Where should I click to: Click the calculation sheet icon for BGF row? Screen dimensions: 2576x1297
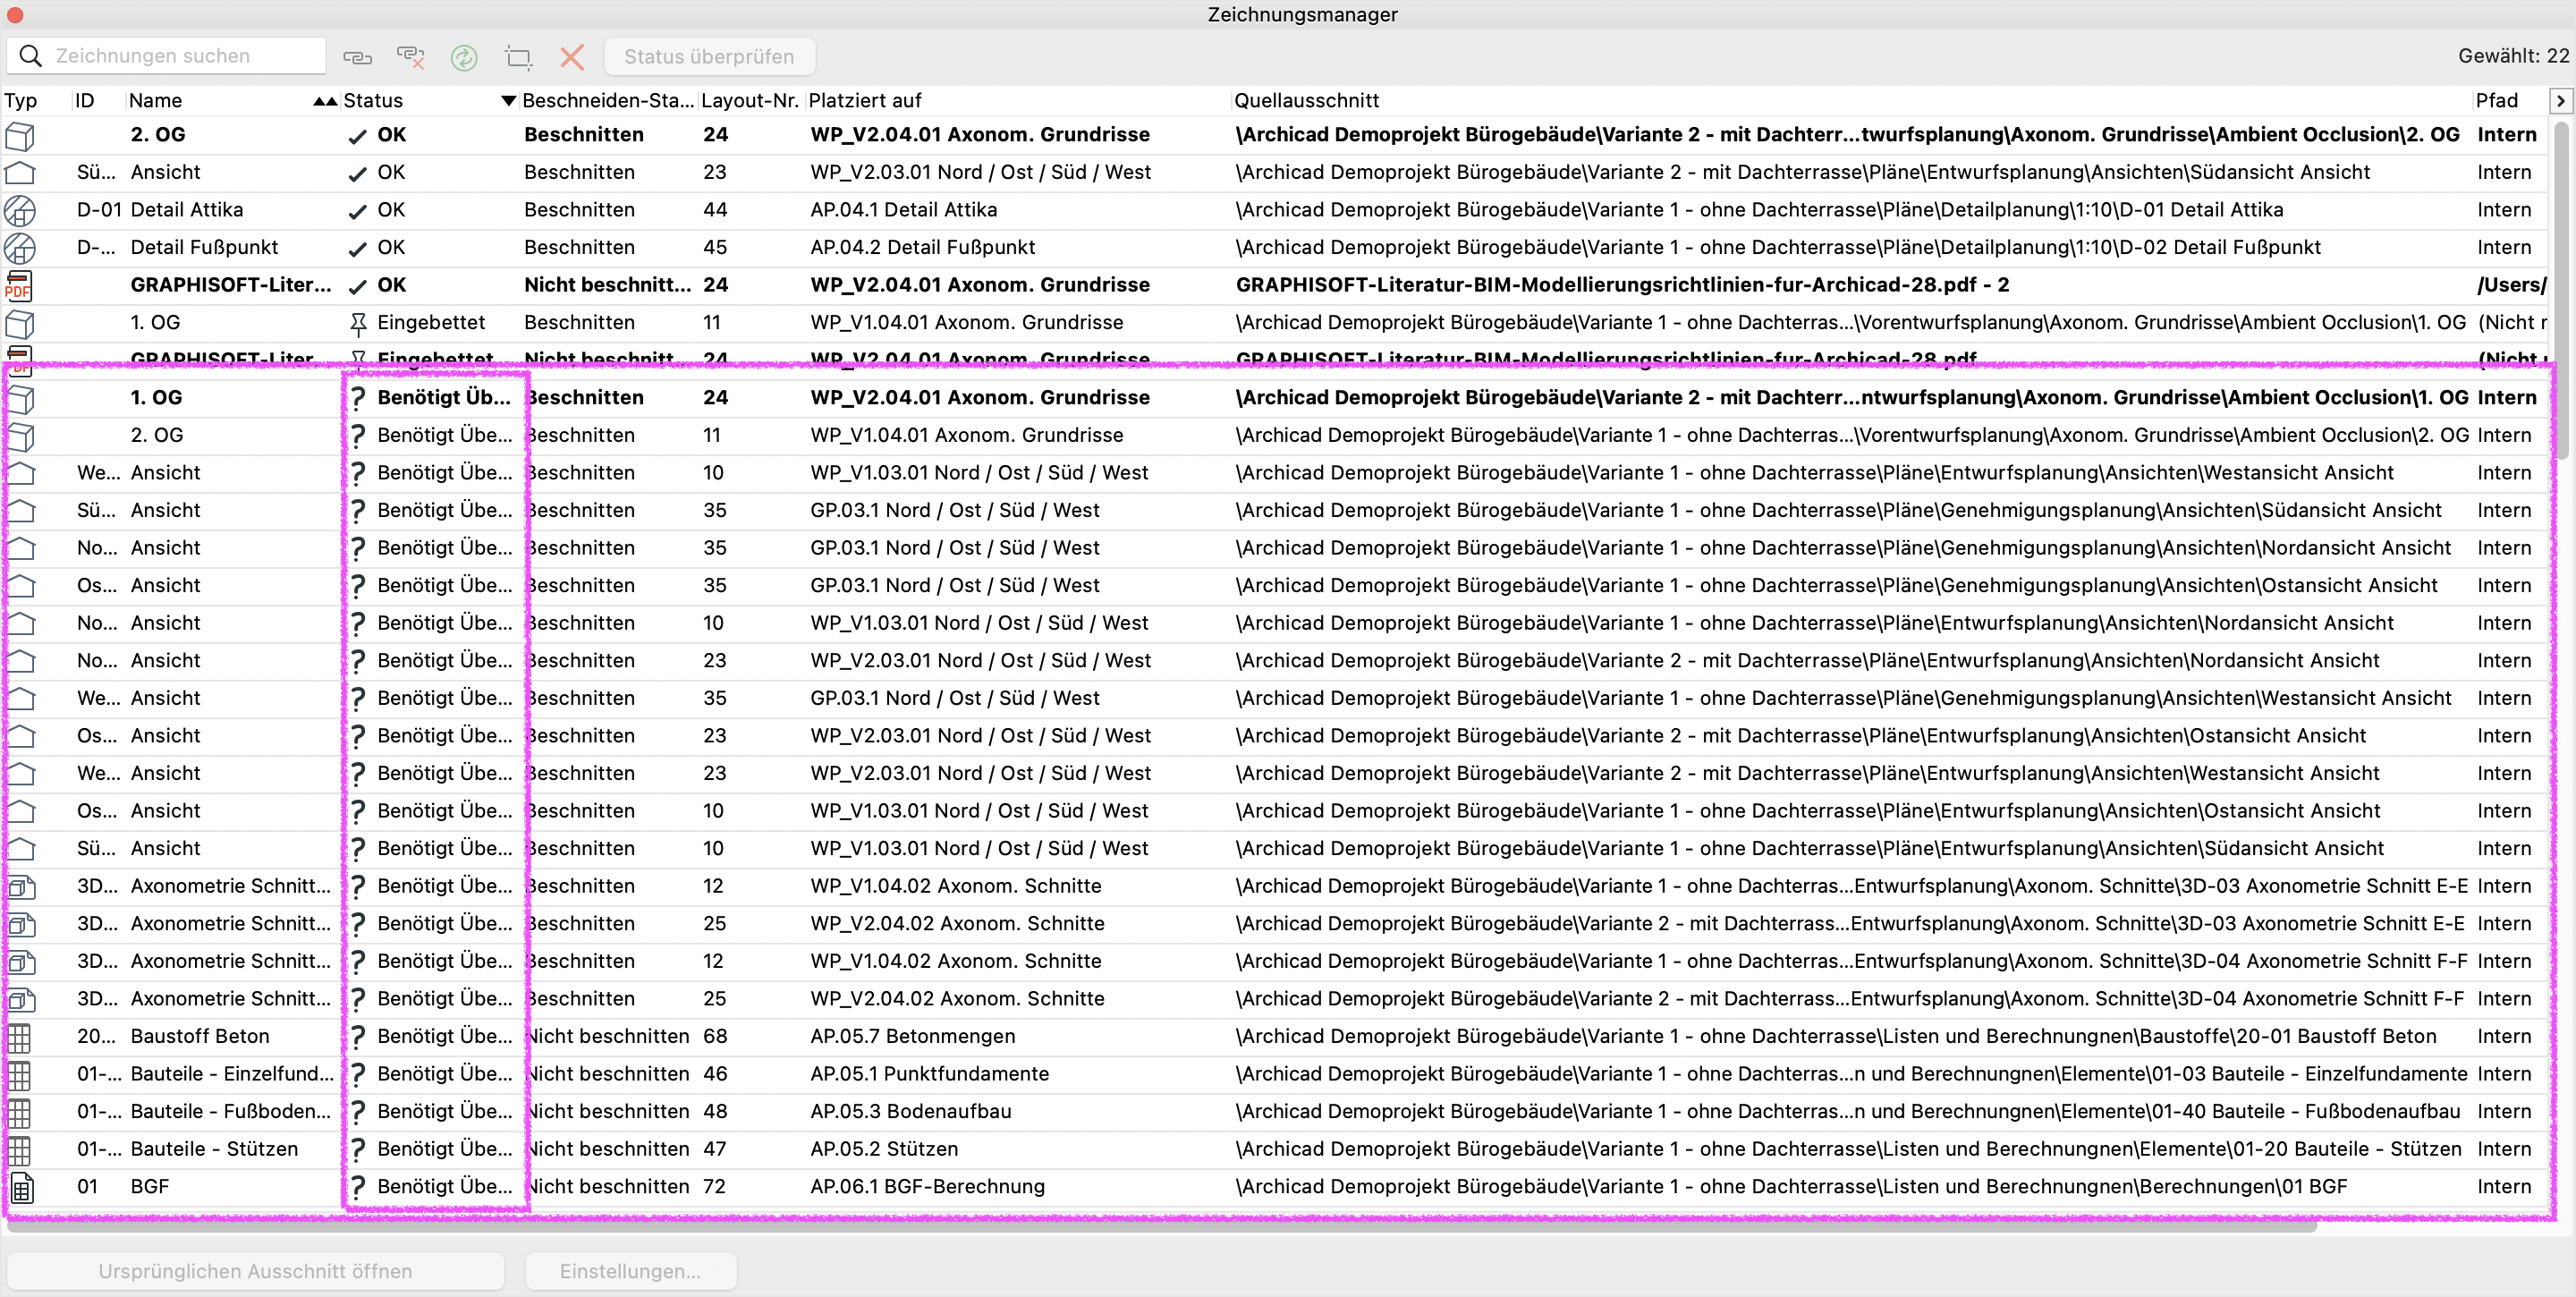coord(21,1187)
